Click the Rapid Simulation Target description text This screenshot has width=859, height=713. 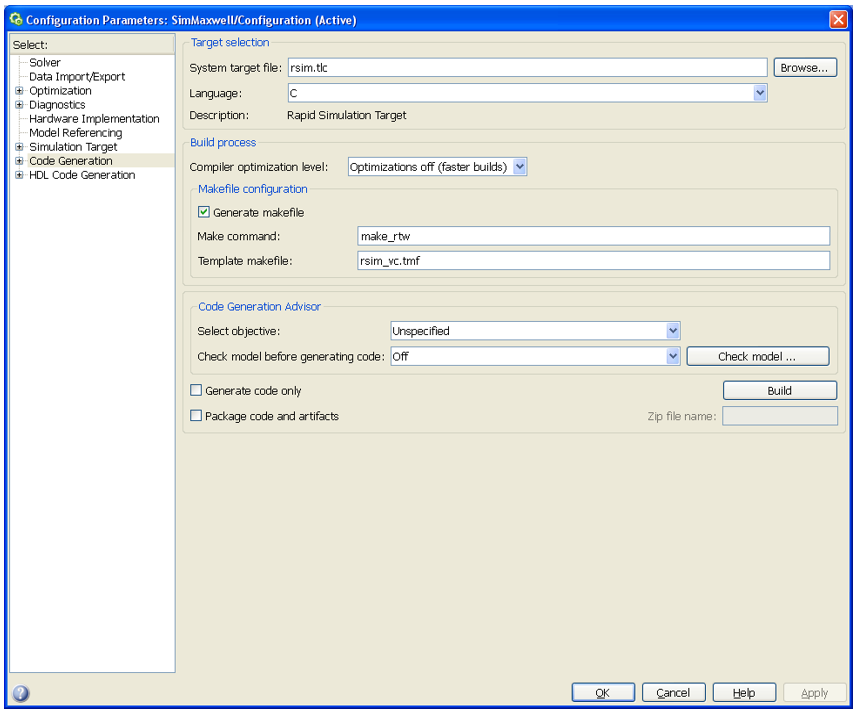[347, 115]
